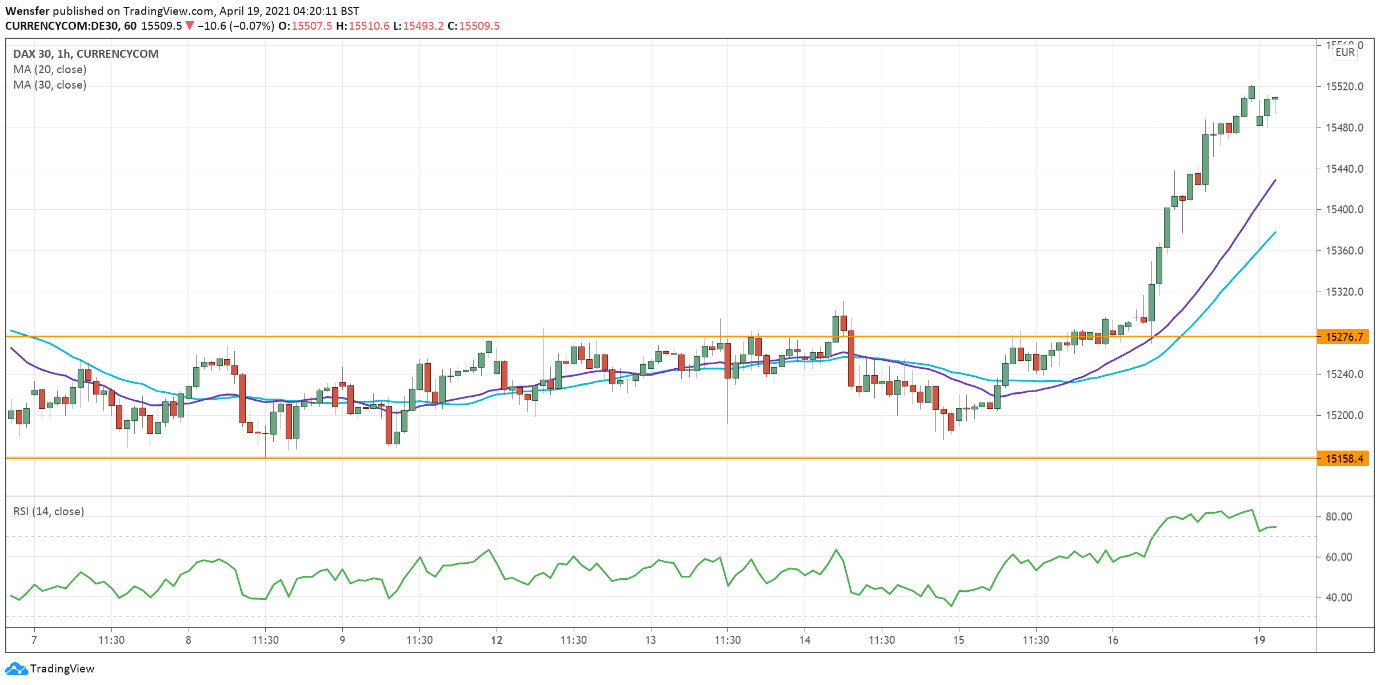Image resolution: width=1380 pixels, height=685 pixels.
Task: Click the date label 12 on time axis
Action: [496, 640]
